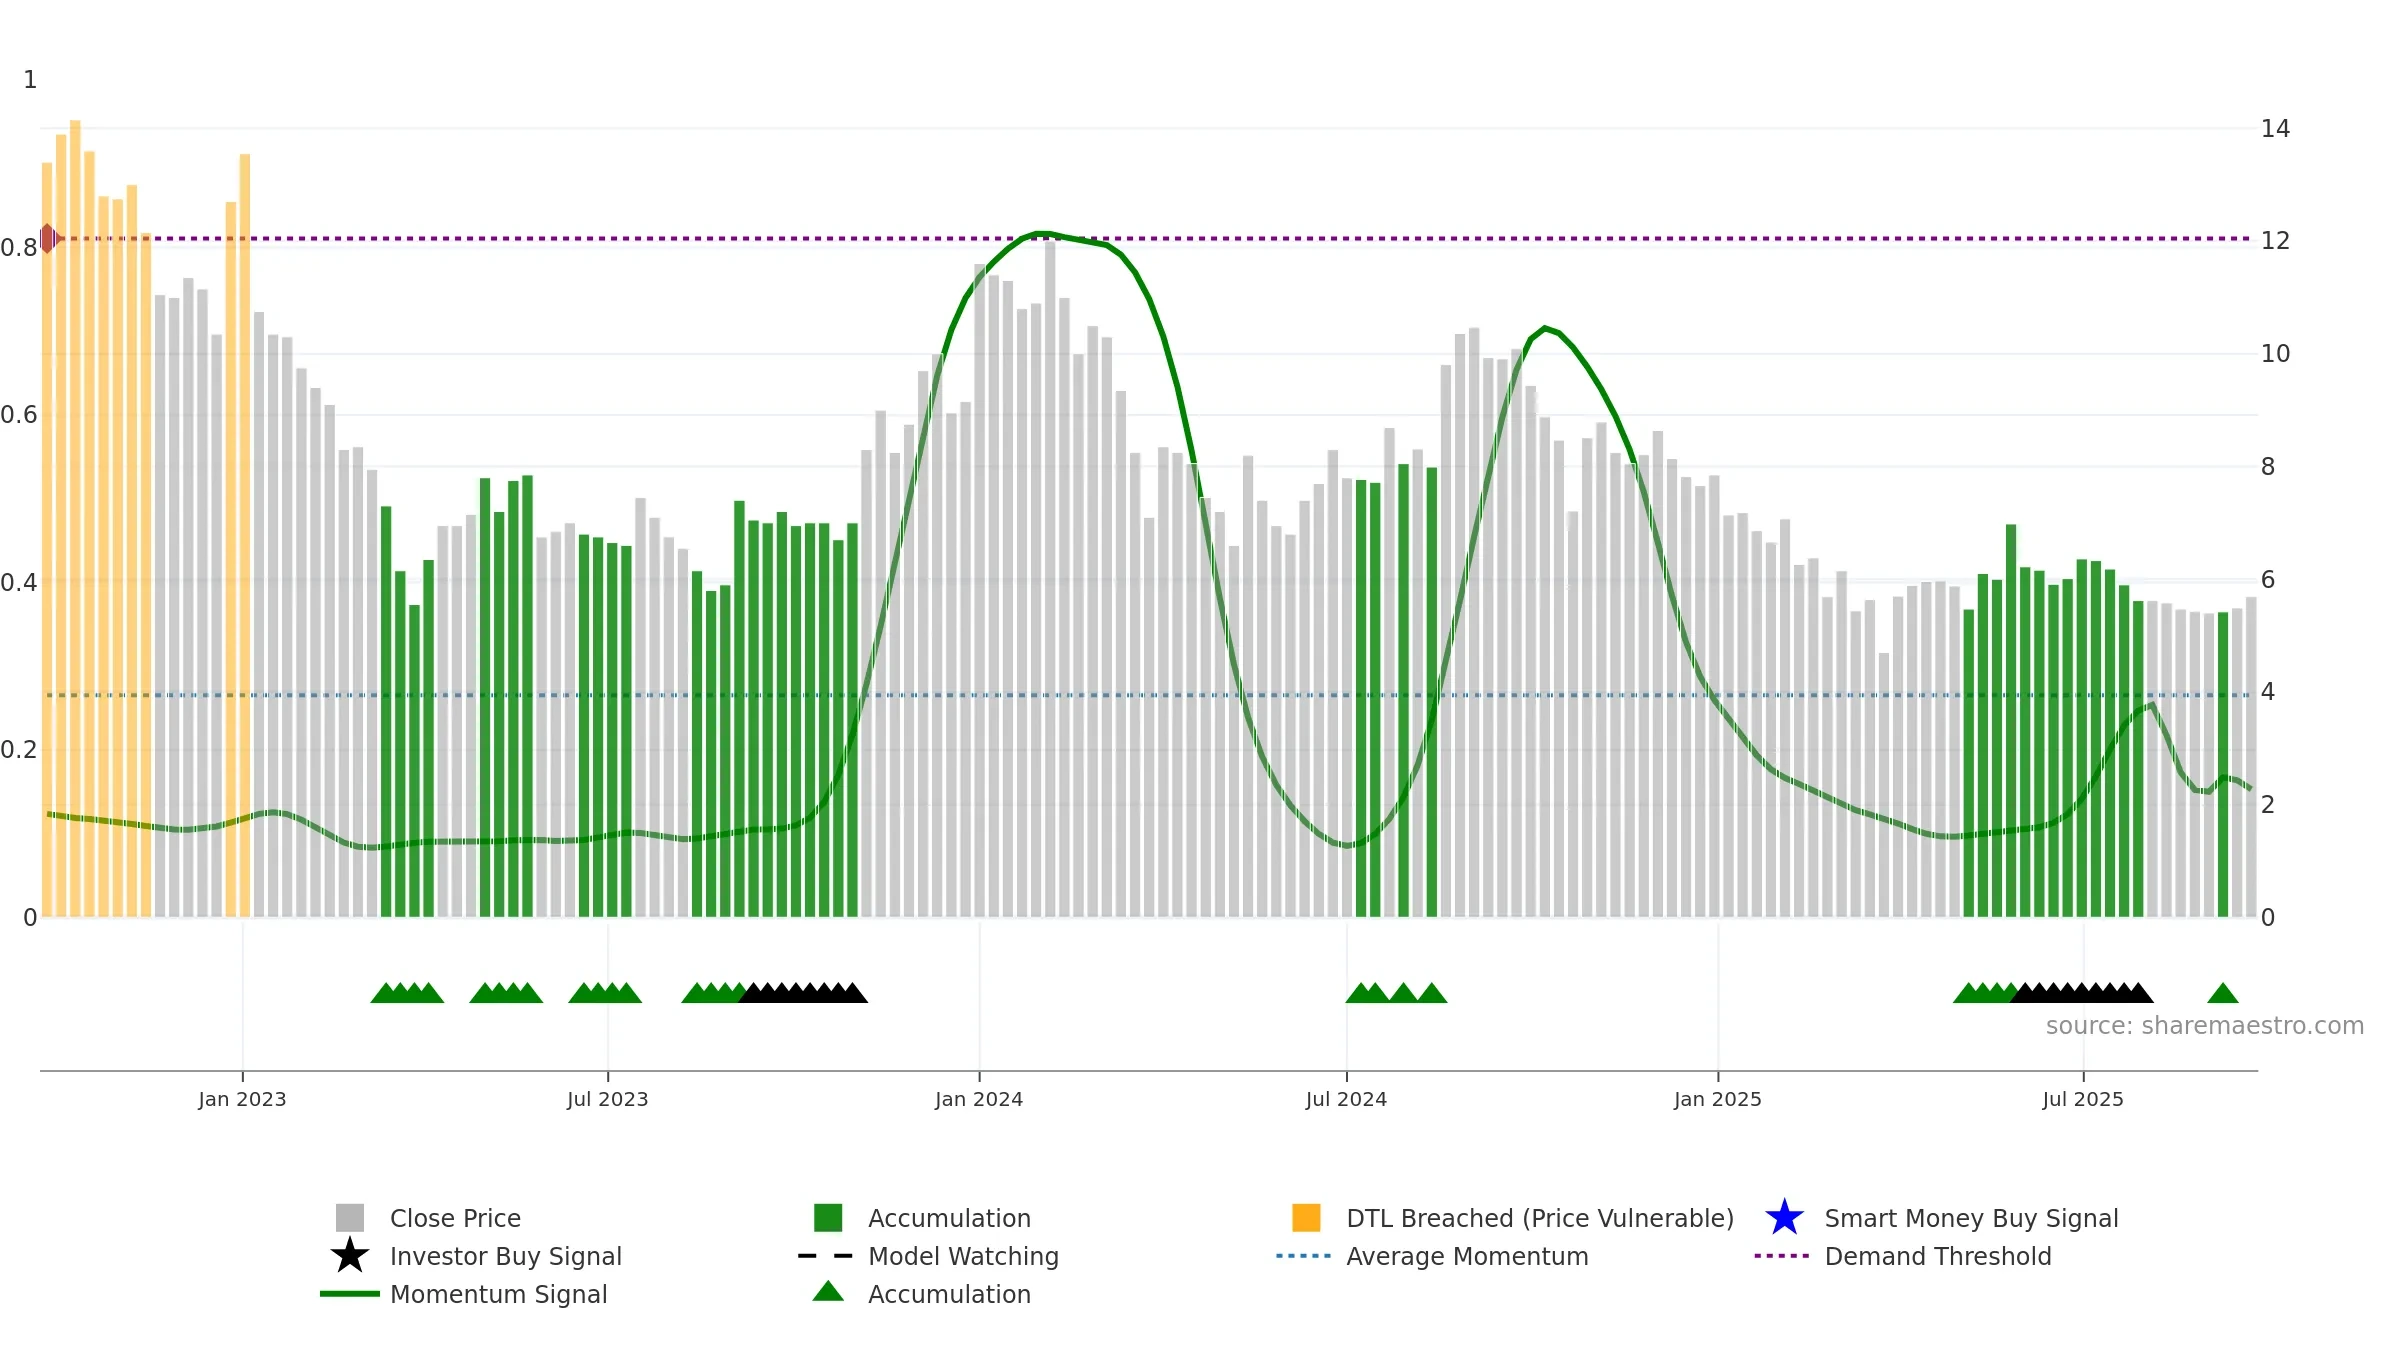Image resolution: width=2400 pixels, height=1350 pixels.
Task: Click the green Accumulation square legend icon
Action: (x=828, y=1217)
